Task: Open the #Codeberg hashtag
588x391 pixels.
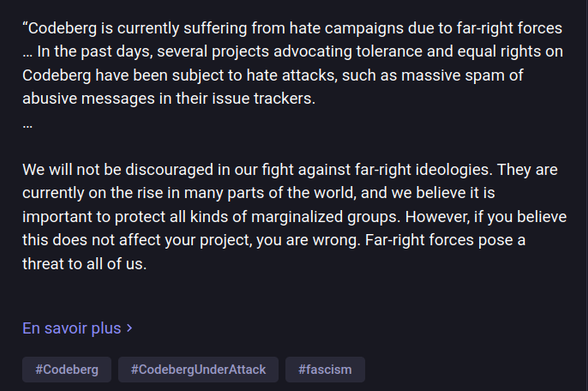Action: (x=67, y=370)
